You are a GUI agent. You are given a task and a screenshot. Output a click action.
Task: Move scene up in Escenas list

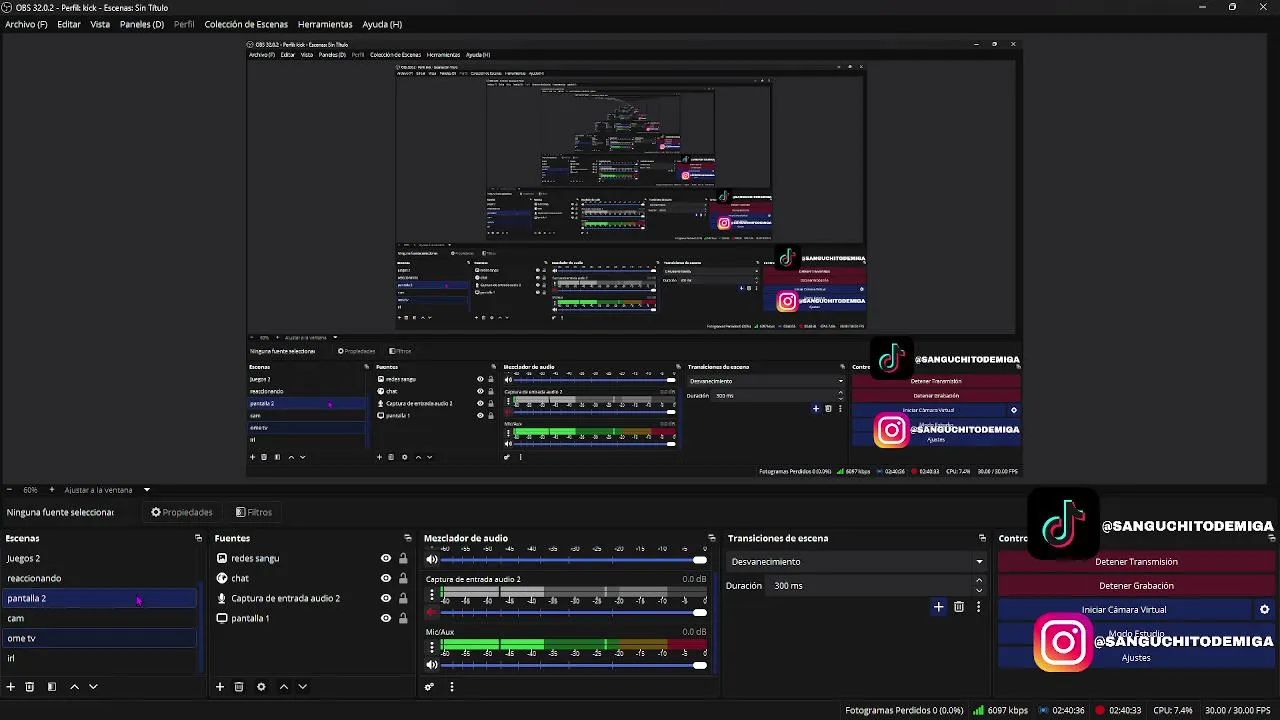click(74, 687)
